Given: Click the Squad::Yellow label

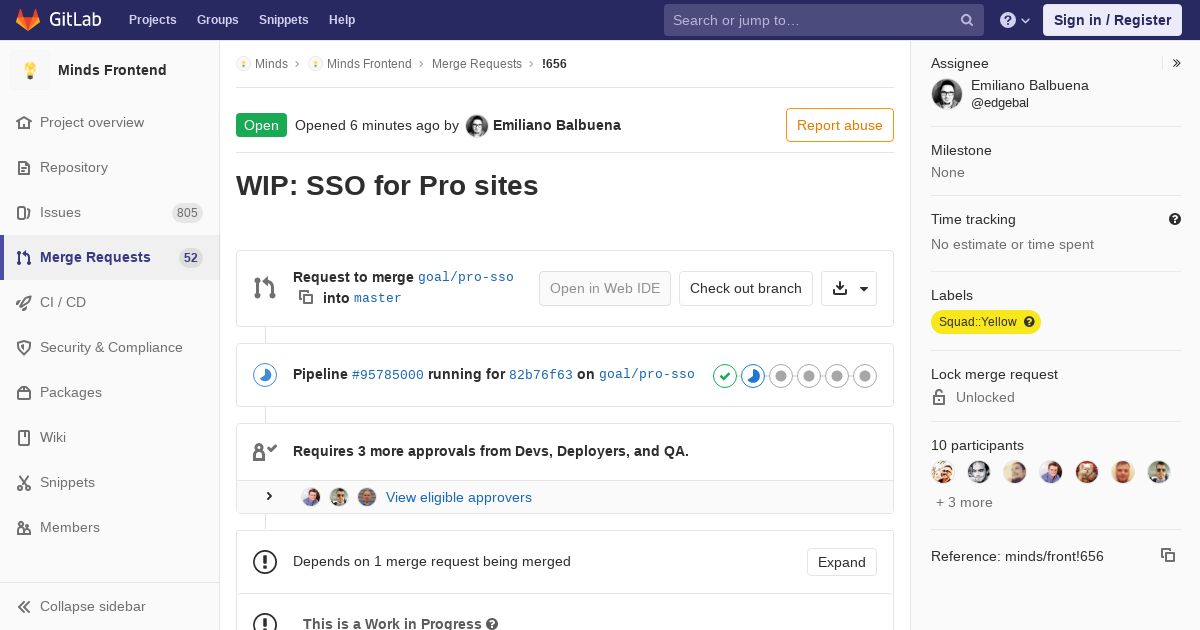Looking at the screenshot, I should pyautogui.click(x=978, y=322).
